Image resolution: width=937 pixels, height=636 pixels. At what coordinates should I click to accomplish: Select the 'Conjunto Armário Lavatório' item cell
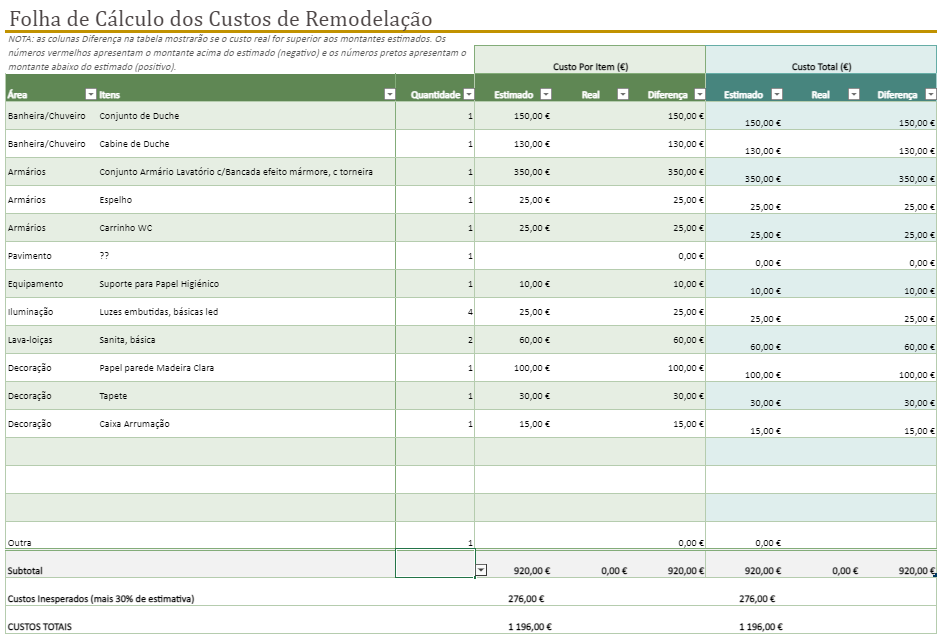[x=246, y=172]
